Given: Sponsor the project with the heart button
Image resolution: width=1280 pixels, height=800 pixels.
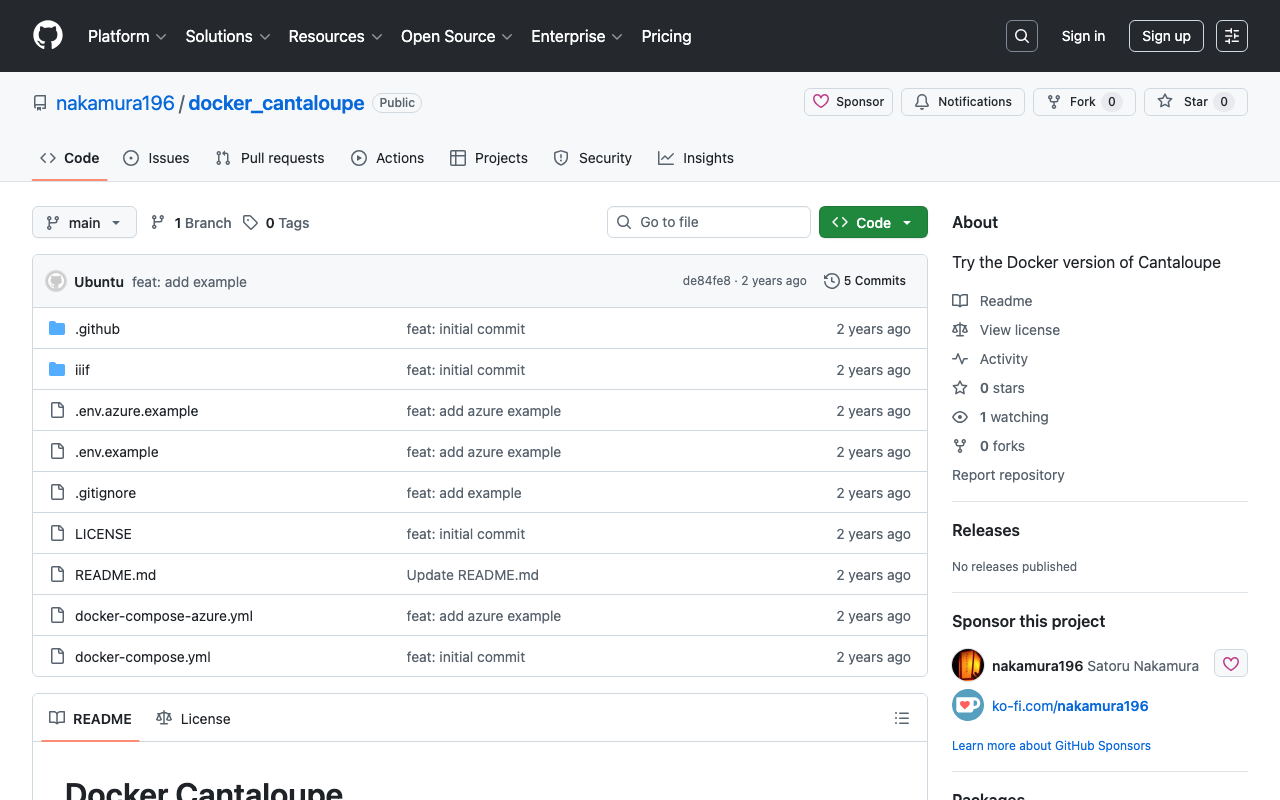Looking at the screenshot, I should 848,101.
